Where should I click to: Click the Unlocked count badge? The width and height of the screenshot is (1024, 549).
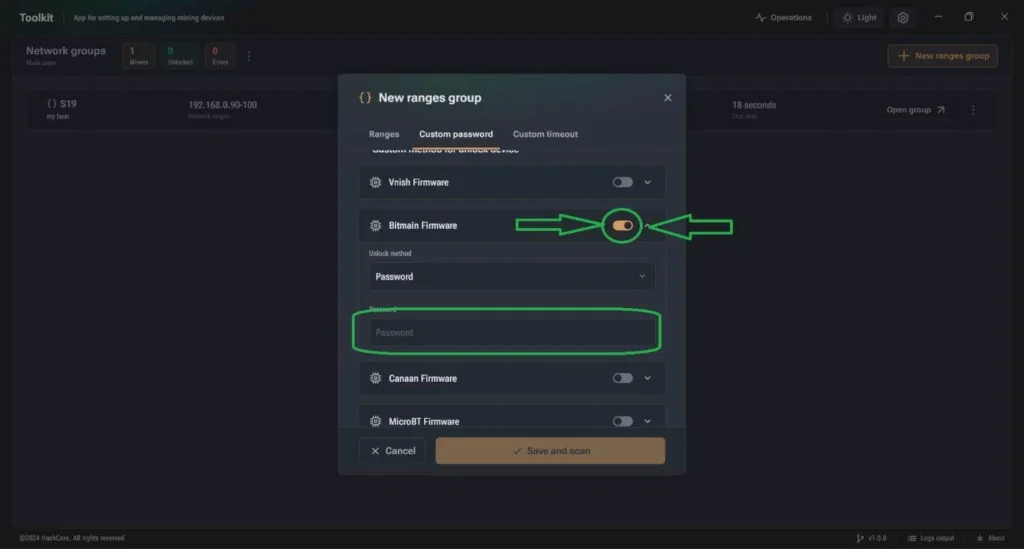180,56
